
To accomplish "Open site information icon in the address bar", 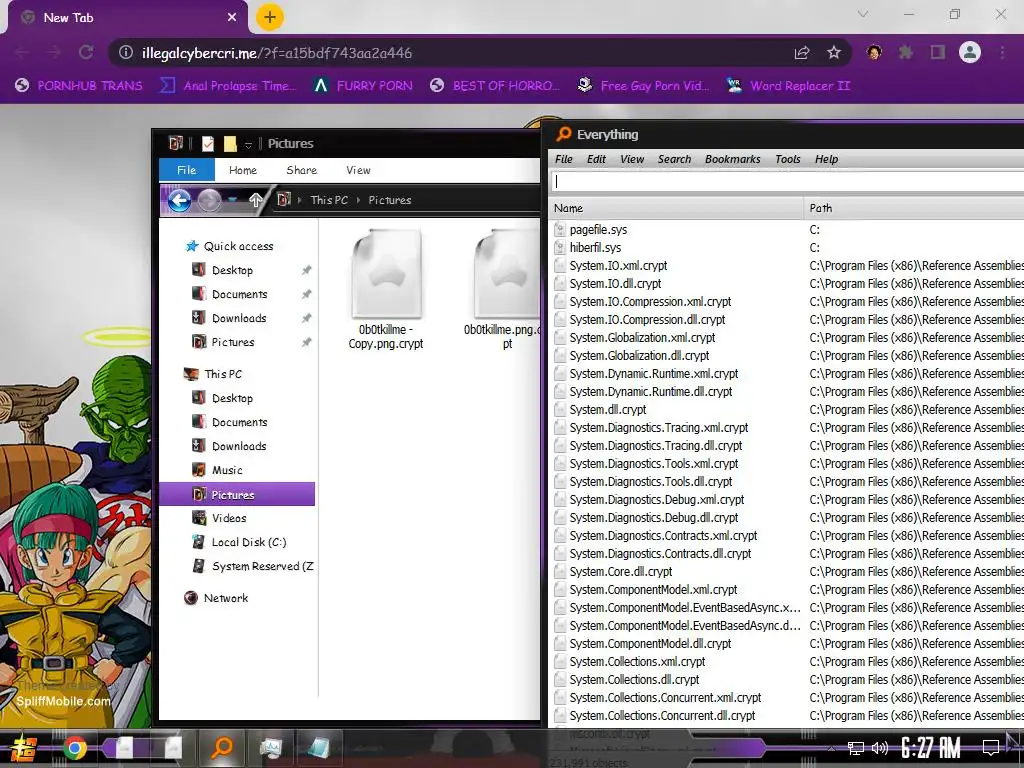I will [x=126, y=53].
